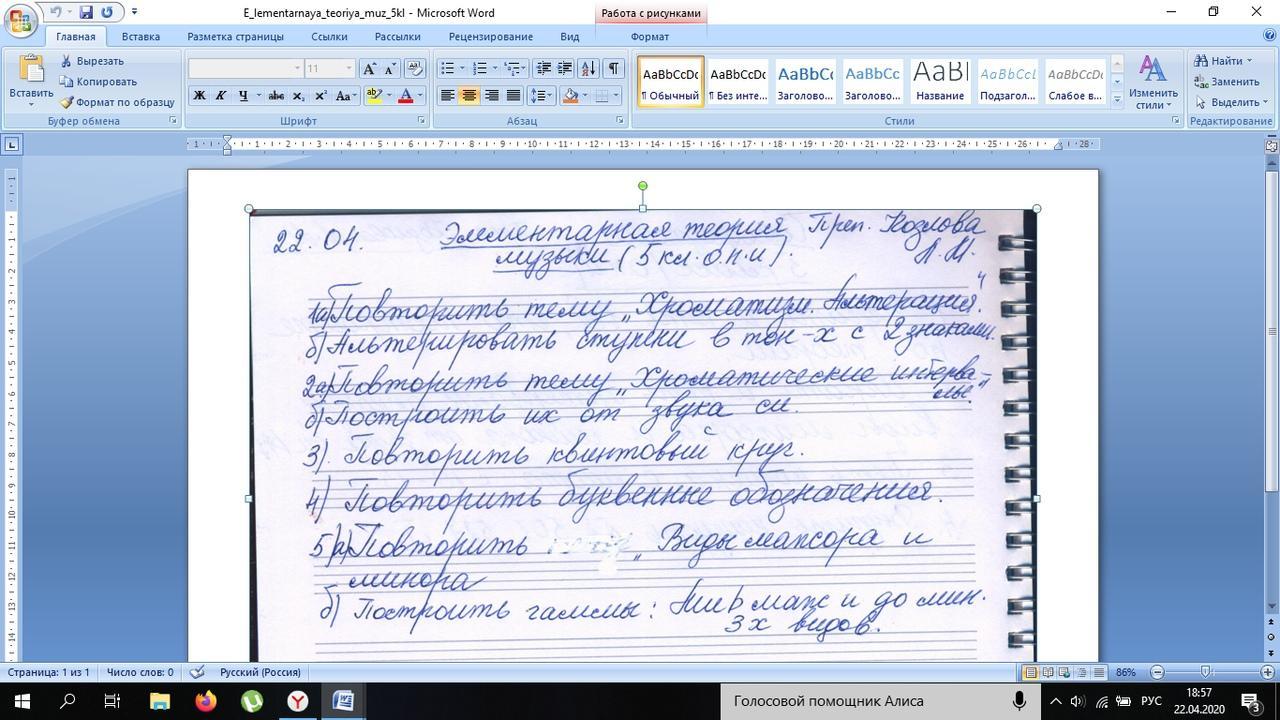Open Windows Start menu

coord(22,701)
